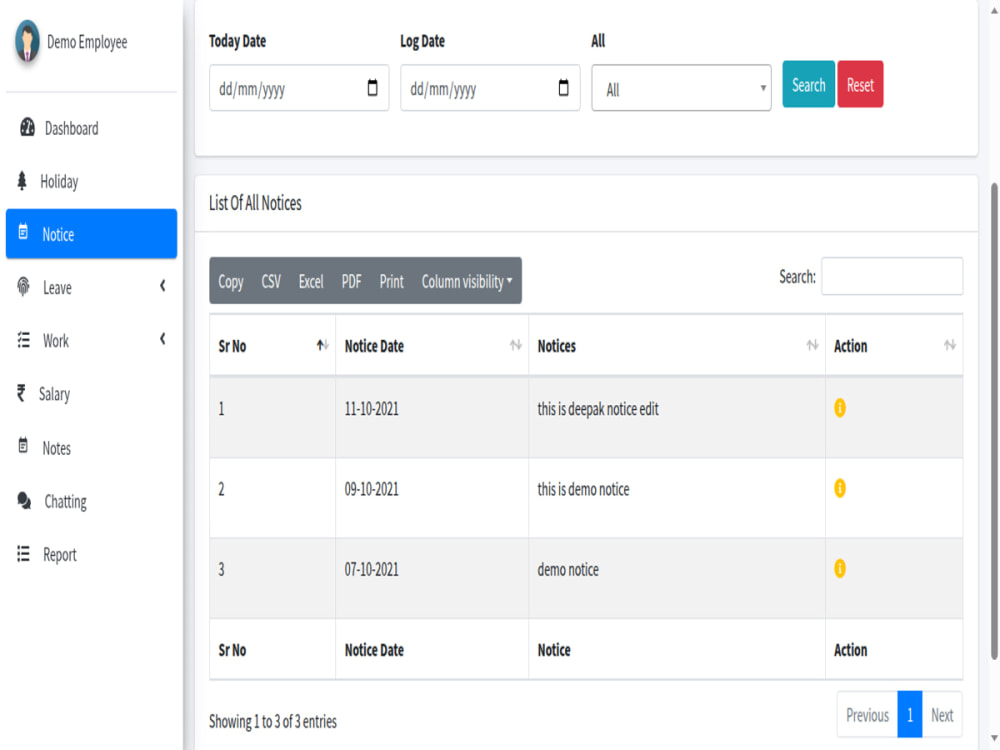The image size is (1000, 750).
Task: Click the vertical page scrollbar
Action: coord(994,421)
